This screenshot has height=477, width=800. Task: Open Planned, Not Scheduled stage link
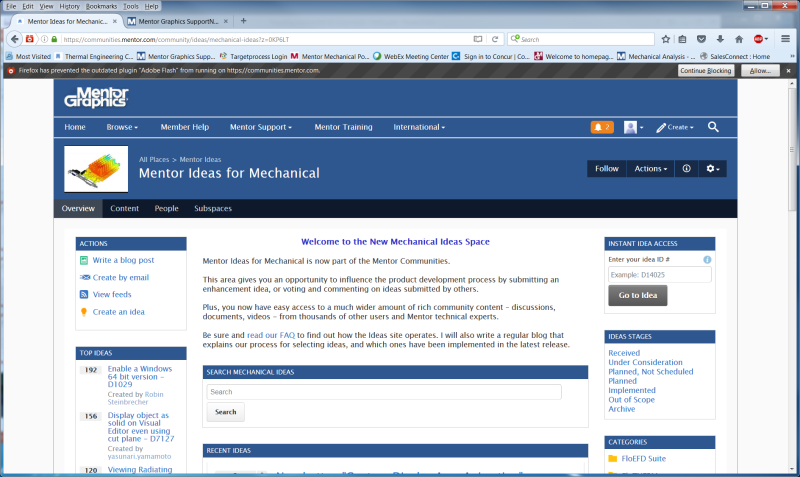(651, 371)
